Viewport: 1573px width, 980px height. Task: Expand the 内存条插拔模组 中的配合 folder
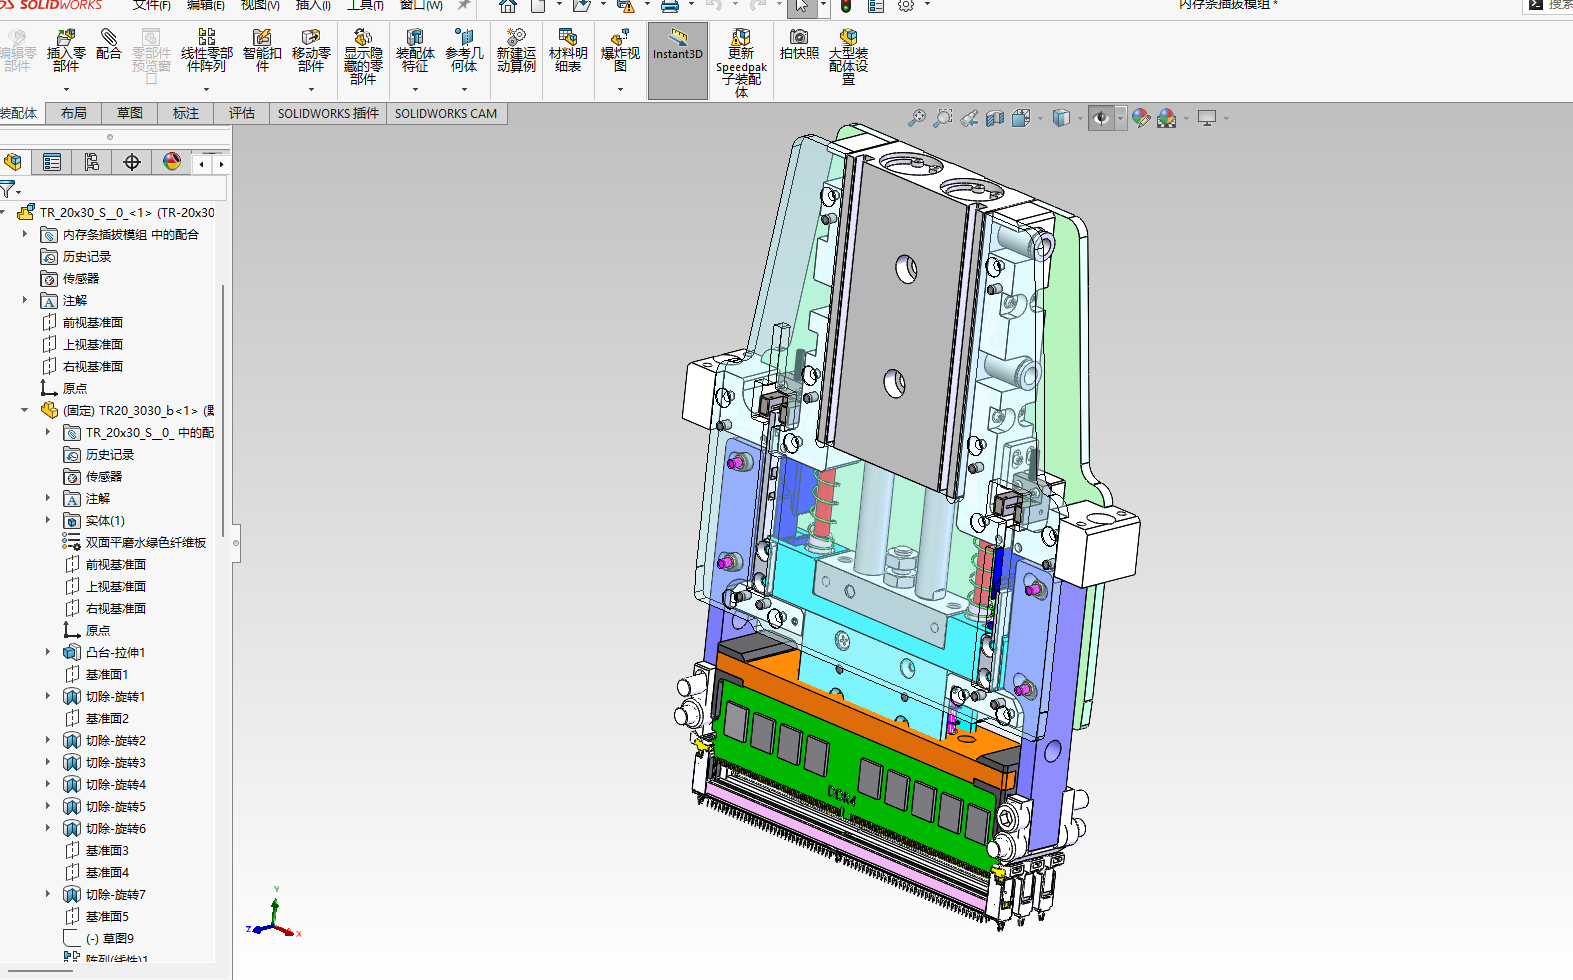pos(25,234)
